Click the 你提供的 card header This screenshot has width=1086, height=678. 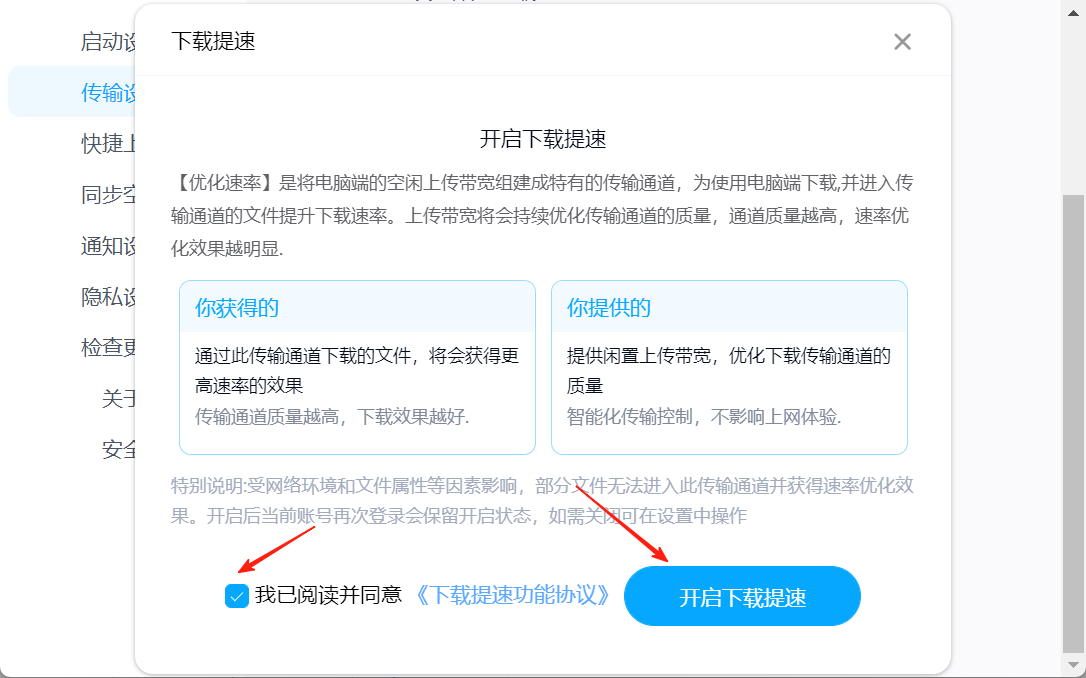(729, 307)
